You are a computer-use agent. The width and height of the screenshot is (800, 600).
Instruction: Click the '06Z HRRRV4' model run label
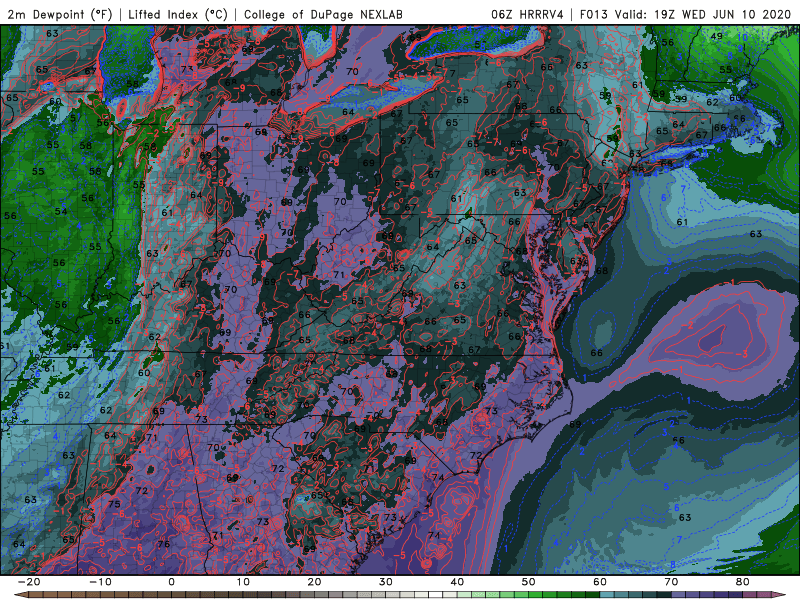pyautogui.click(x=527, y=14)
